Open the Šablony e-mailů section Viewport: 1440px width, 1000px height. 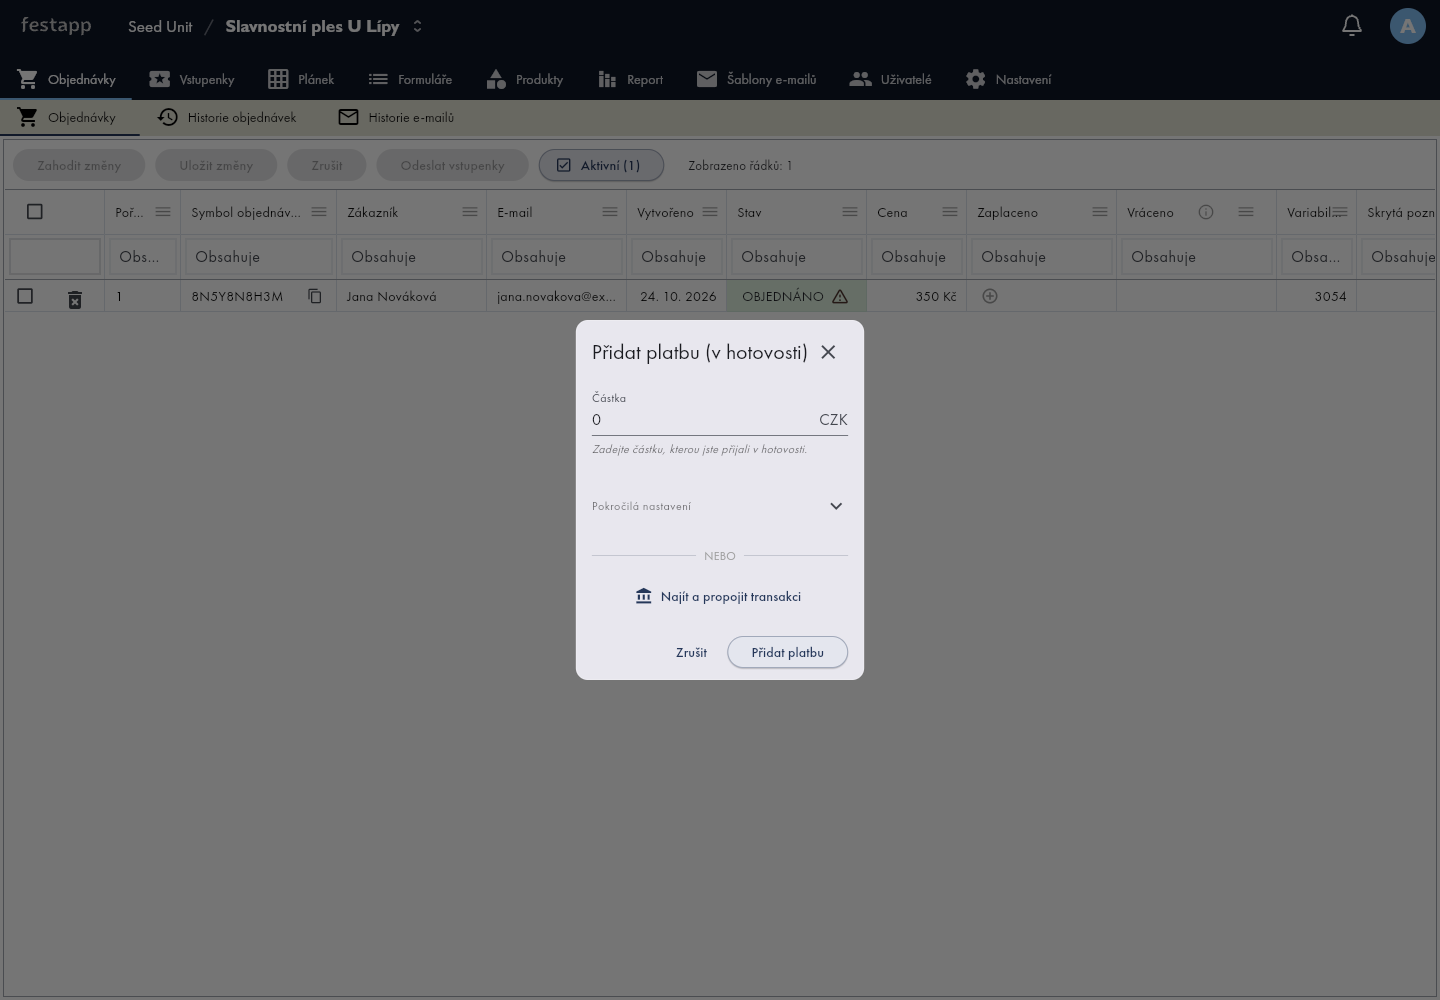click(x=757, y=79)
